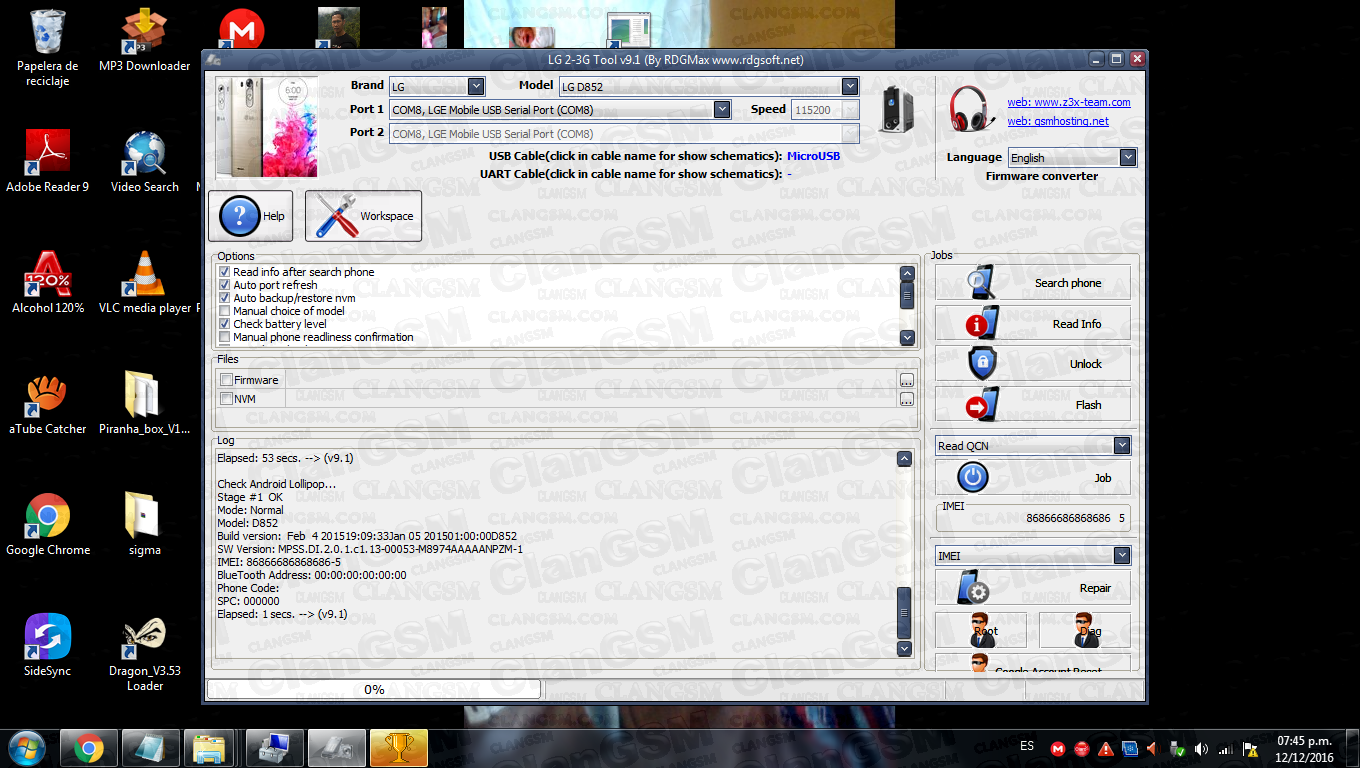The image size is (1360, 768).
Task: Click the Flash button
Action: (1032, 405)
